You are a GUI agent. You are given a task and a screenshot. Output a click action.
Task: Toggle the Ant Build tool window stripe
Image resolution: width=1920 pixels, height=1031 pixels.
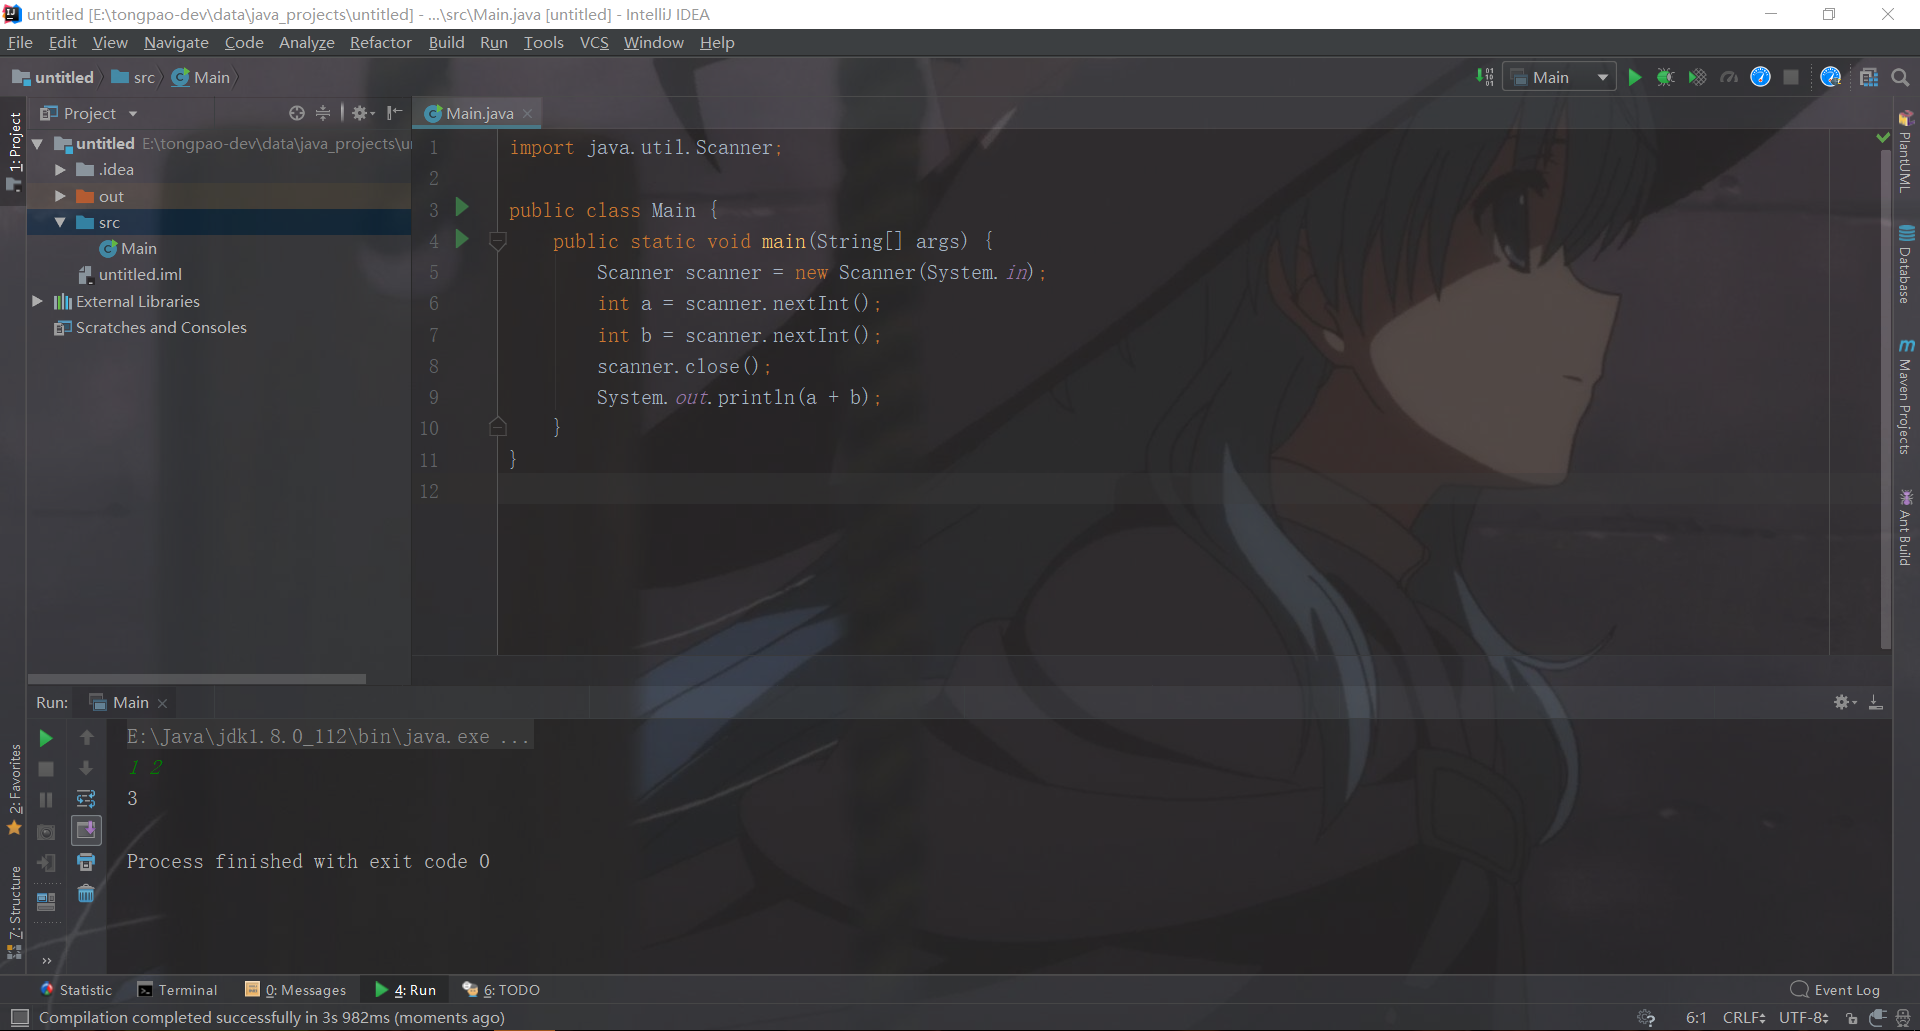[x=1906, y=528]
